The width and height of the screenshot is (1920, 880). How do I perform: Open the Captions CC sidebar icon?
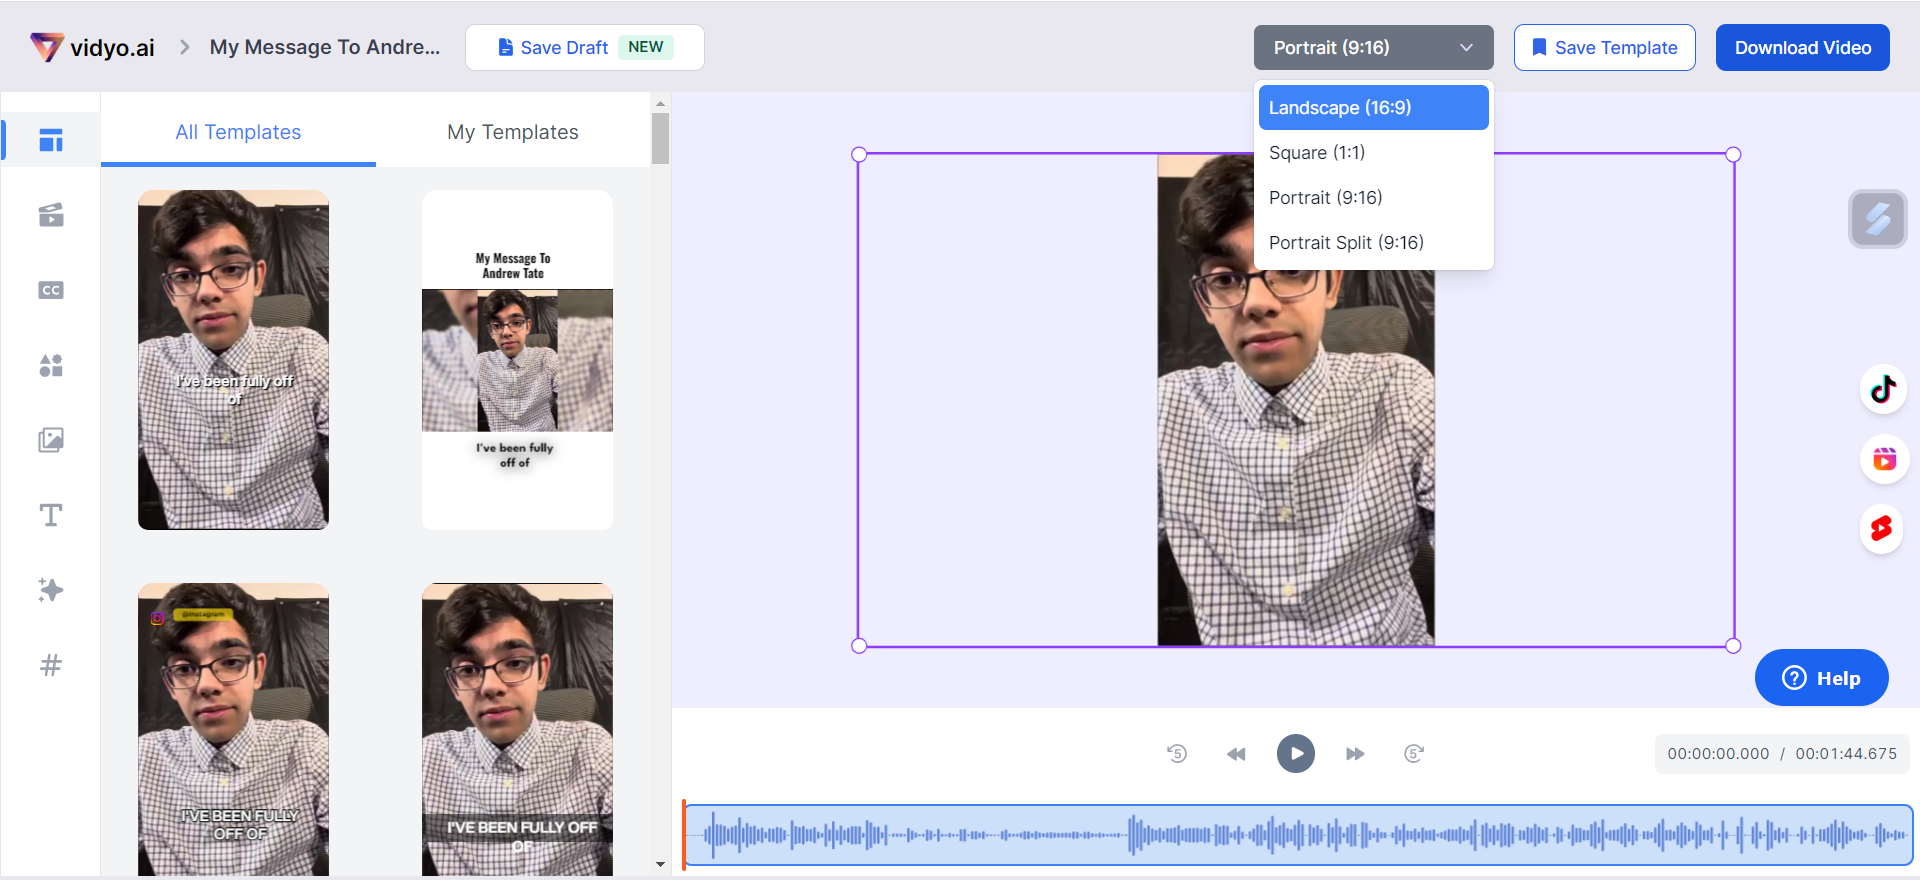[x=51, y=290]
